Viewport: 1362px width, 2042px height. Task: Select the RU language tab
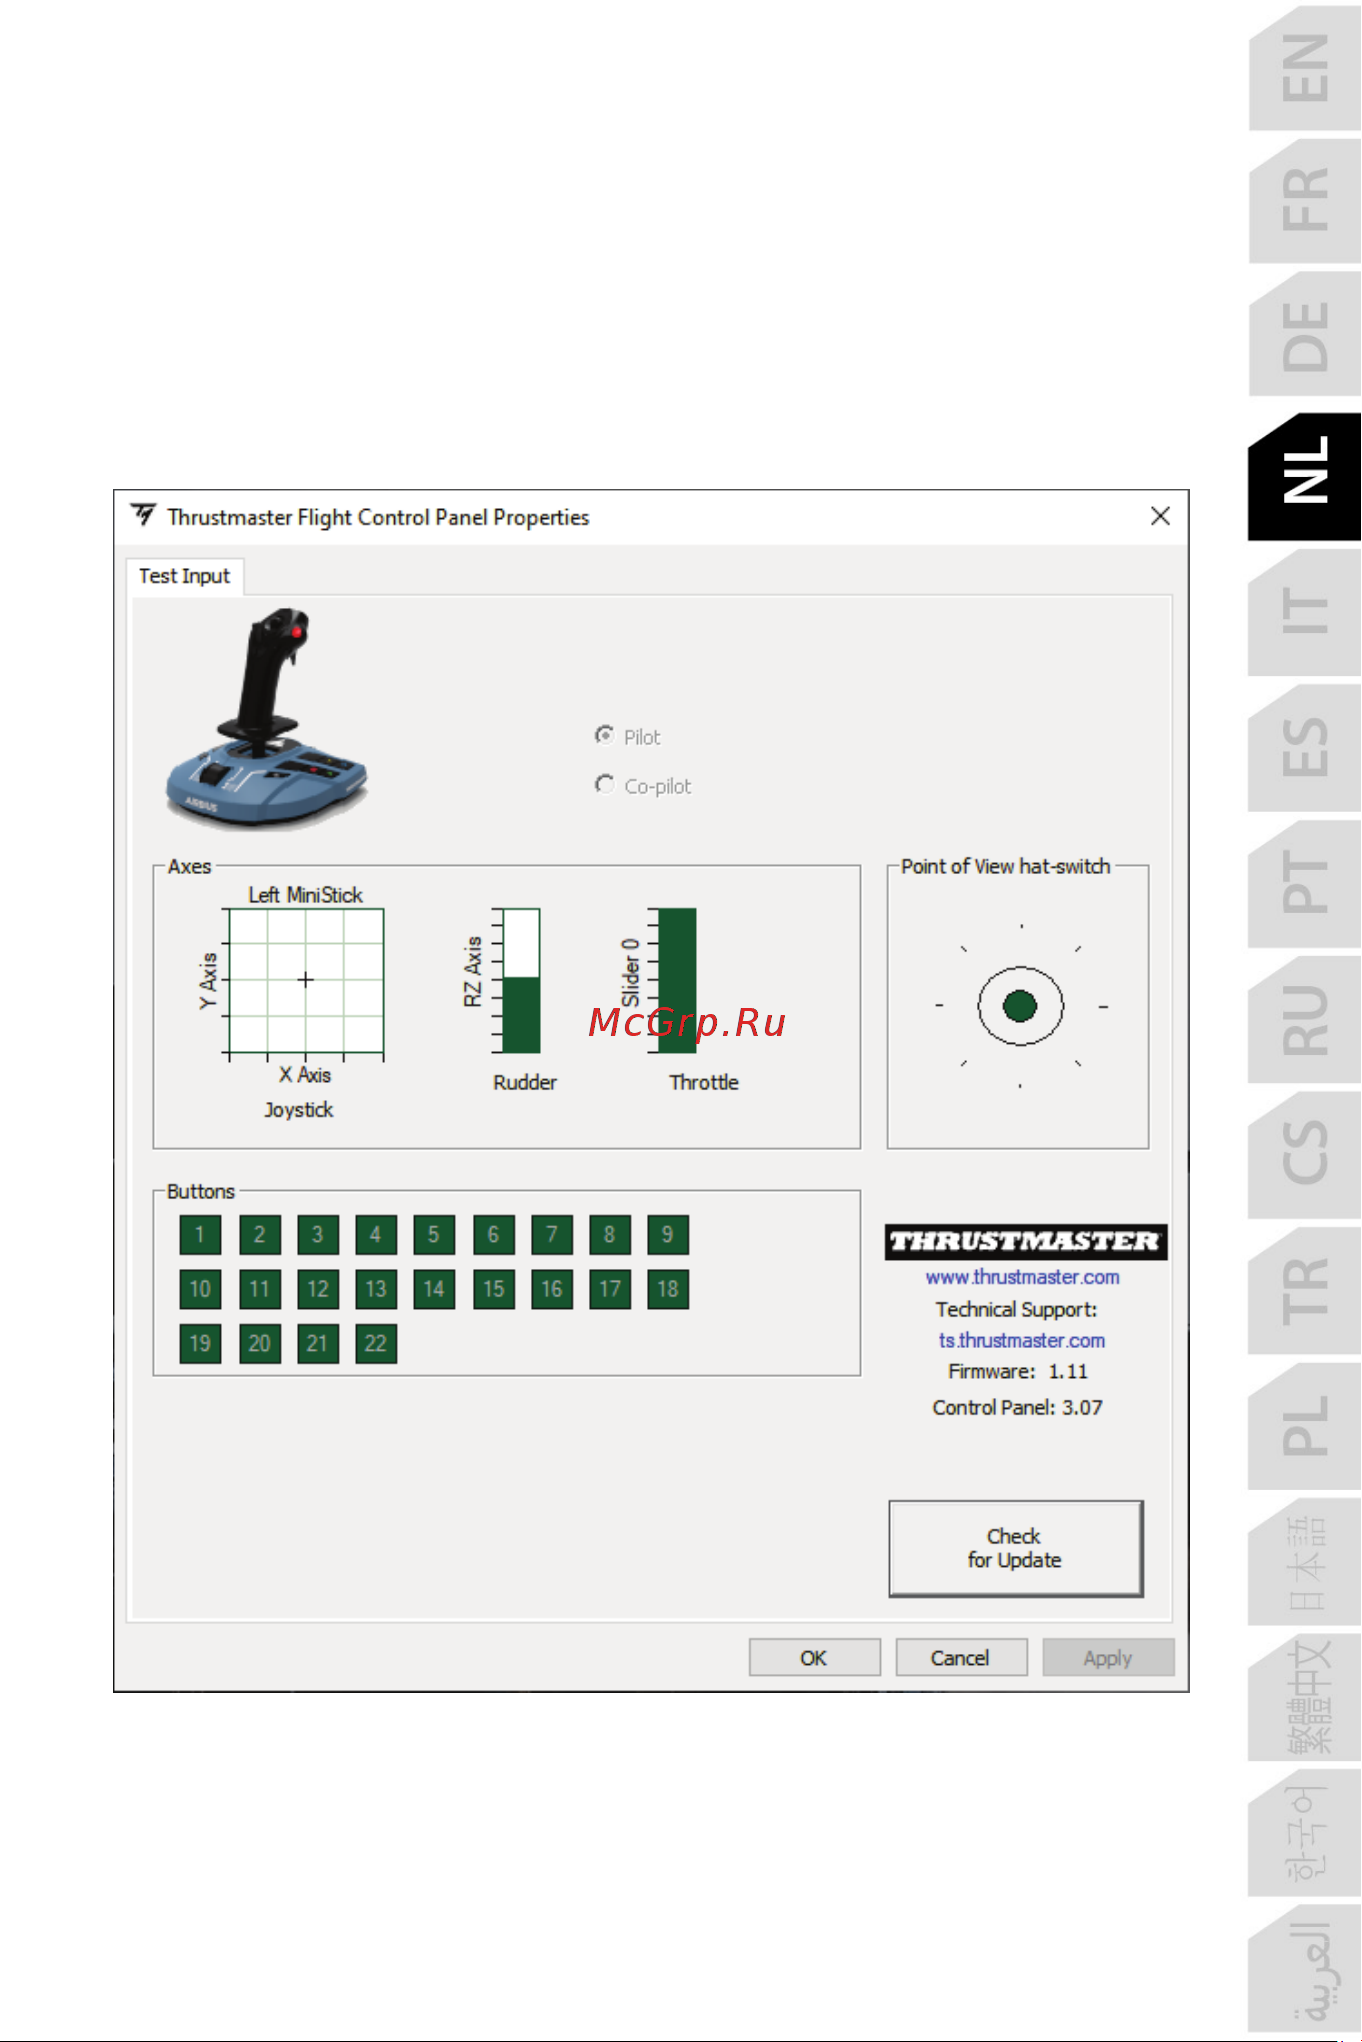[1305, 1018]
